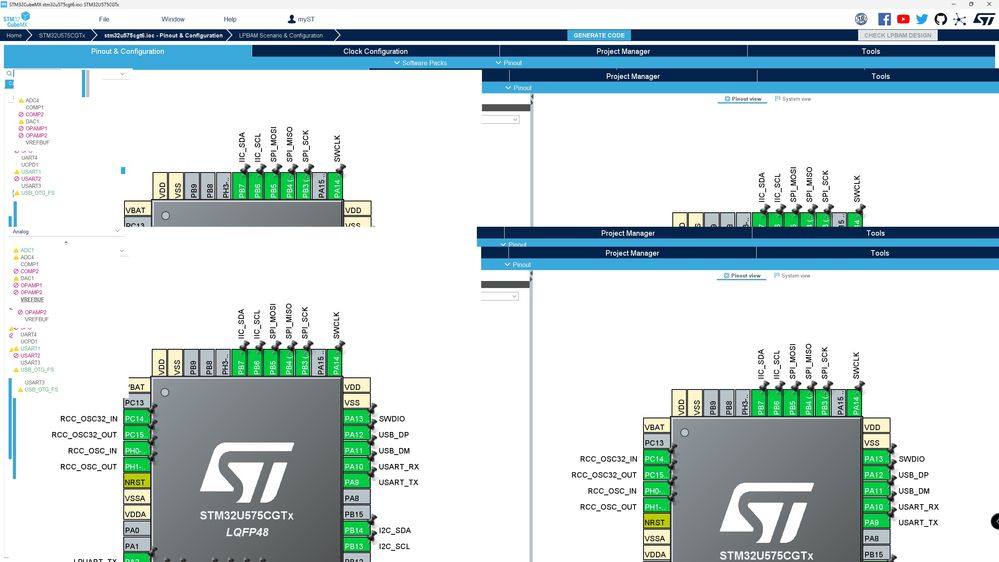This screenshot has height=562, width=999.
Task: Open the File menu
Action: [104, 19]
